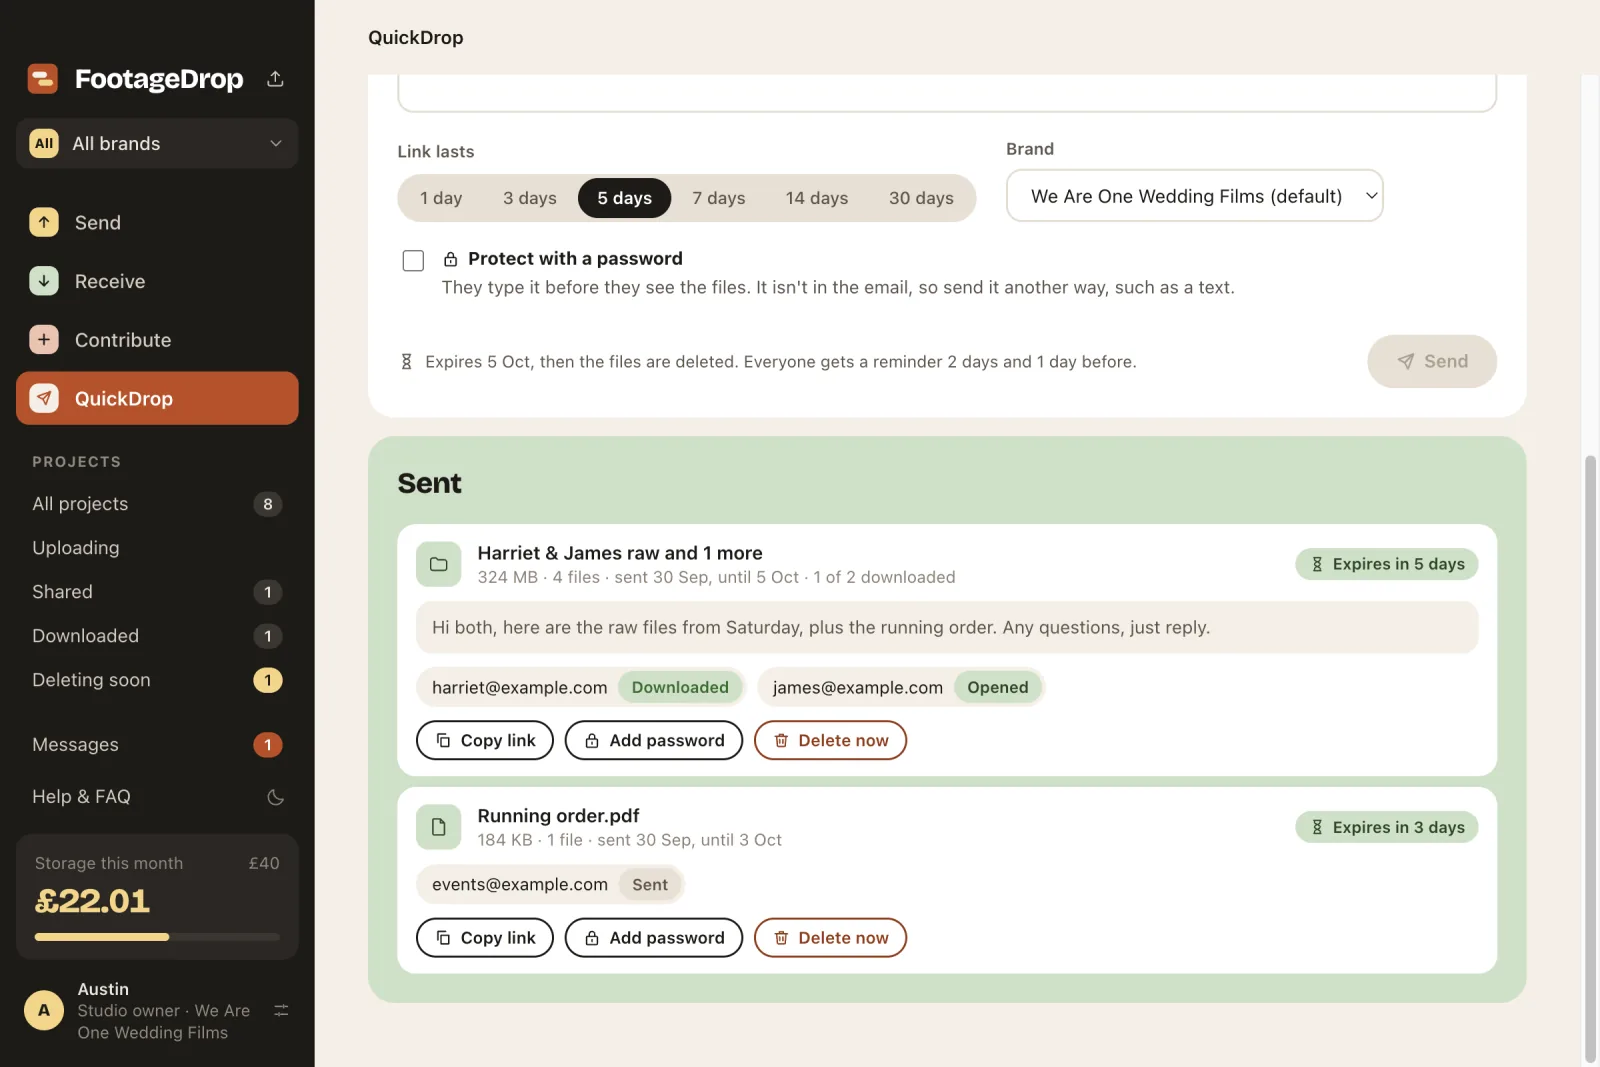Click the Expires in 5 days badge
The image size is (1600, 1067).
click(x=1386, y=564)
